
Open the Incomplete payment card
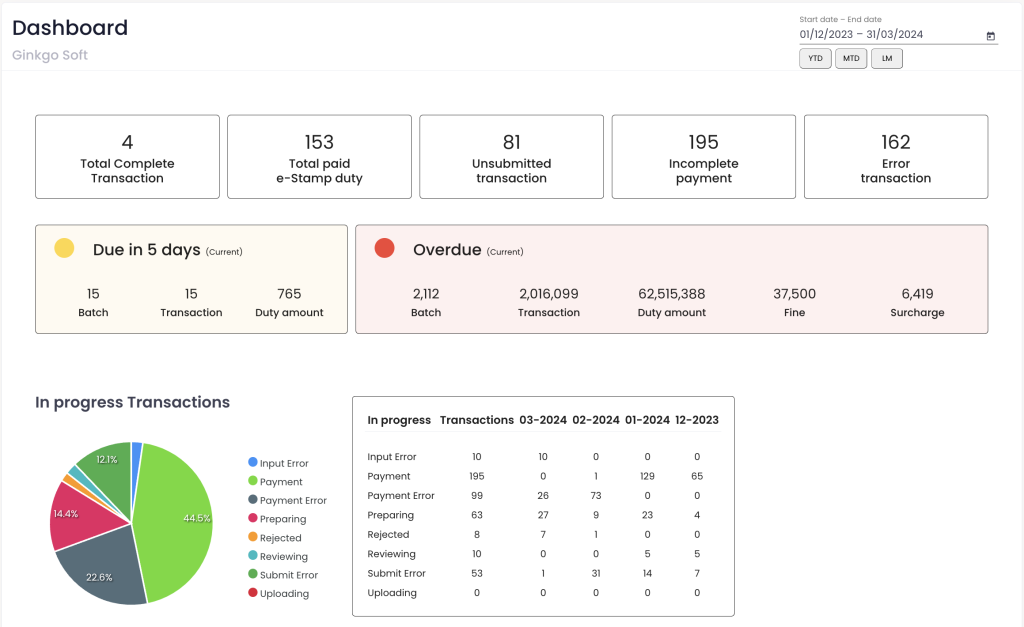tap(703, 156)
